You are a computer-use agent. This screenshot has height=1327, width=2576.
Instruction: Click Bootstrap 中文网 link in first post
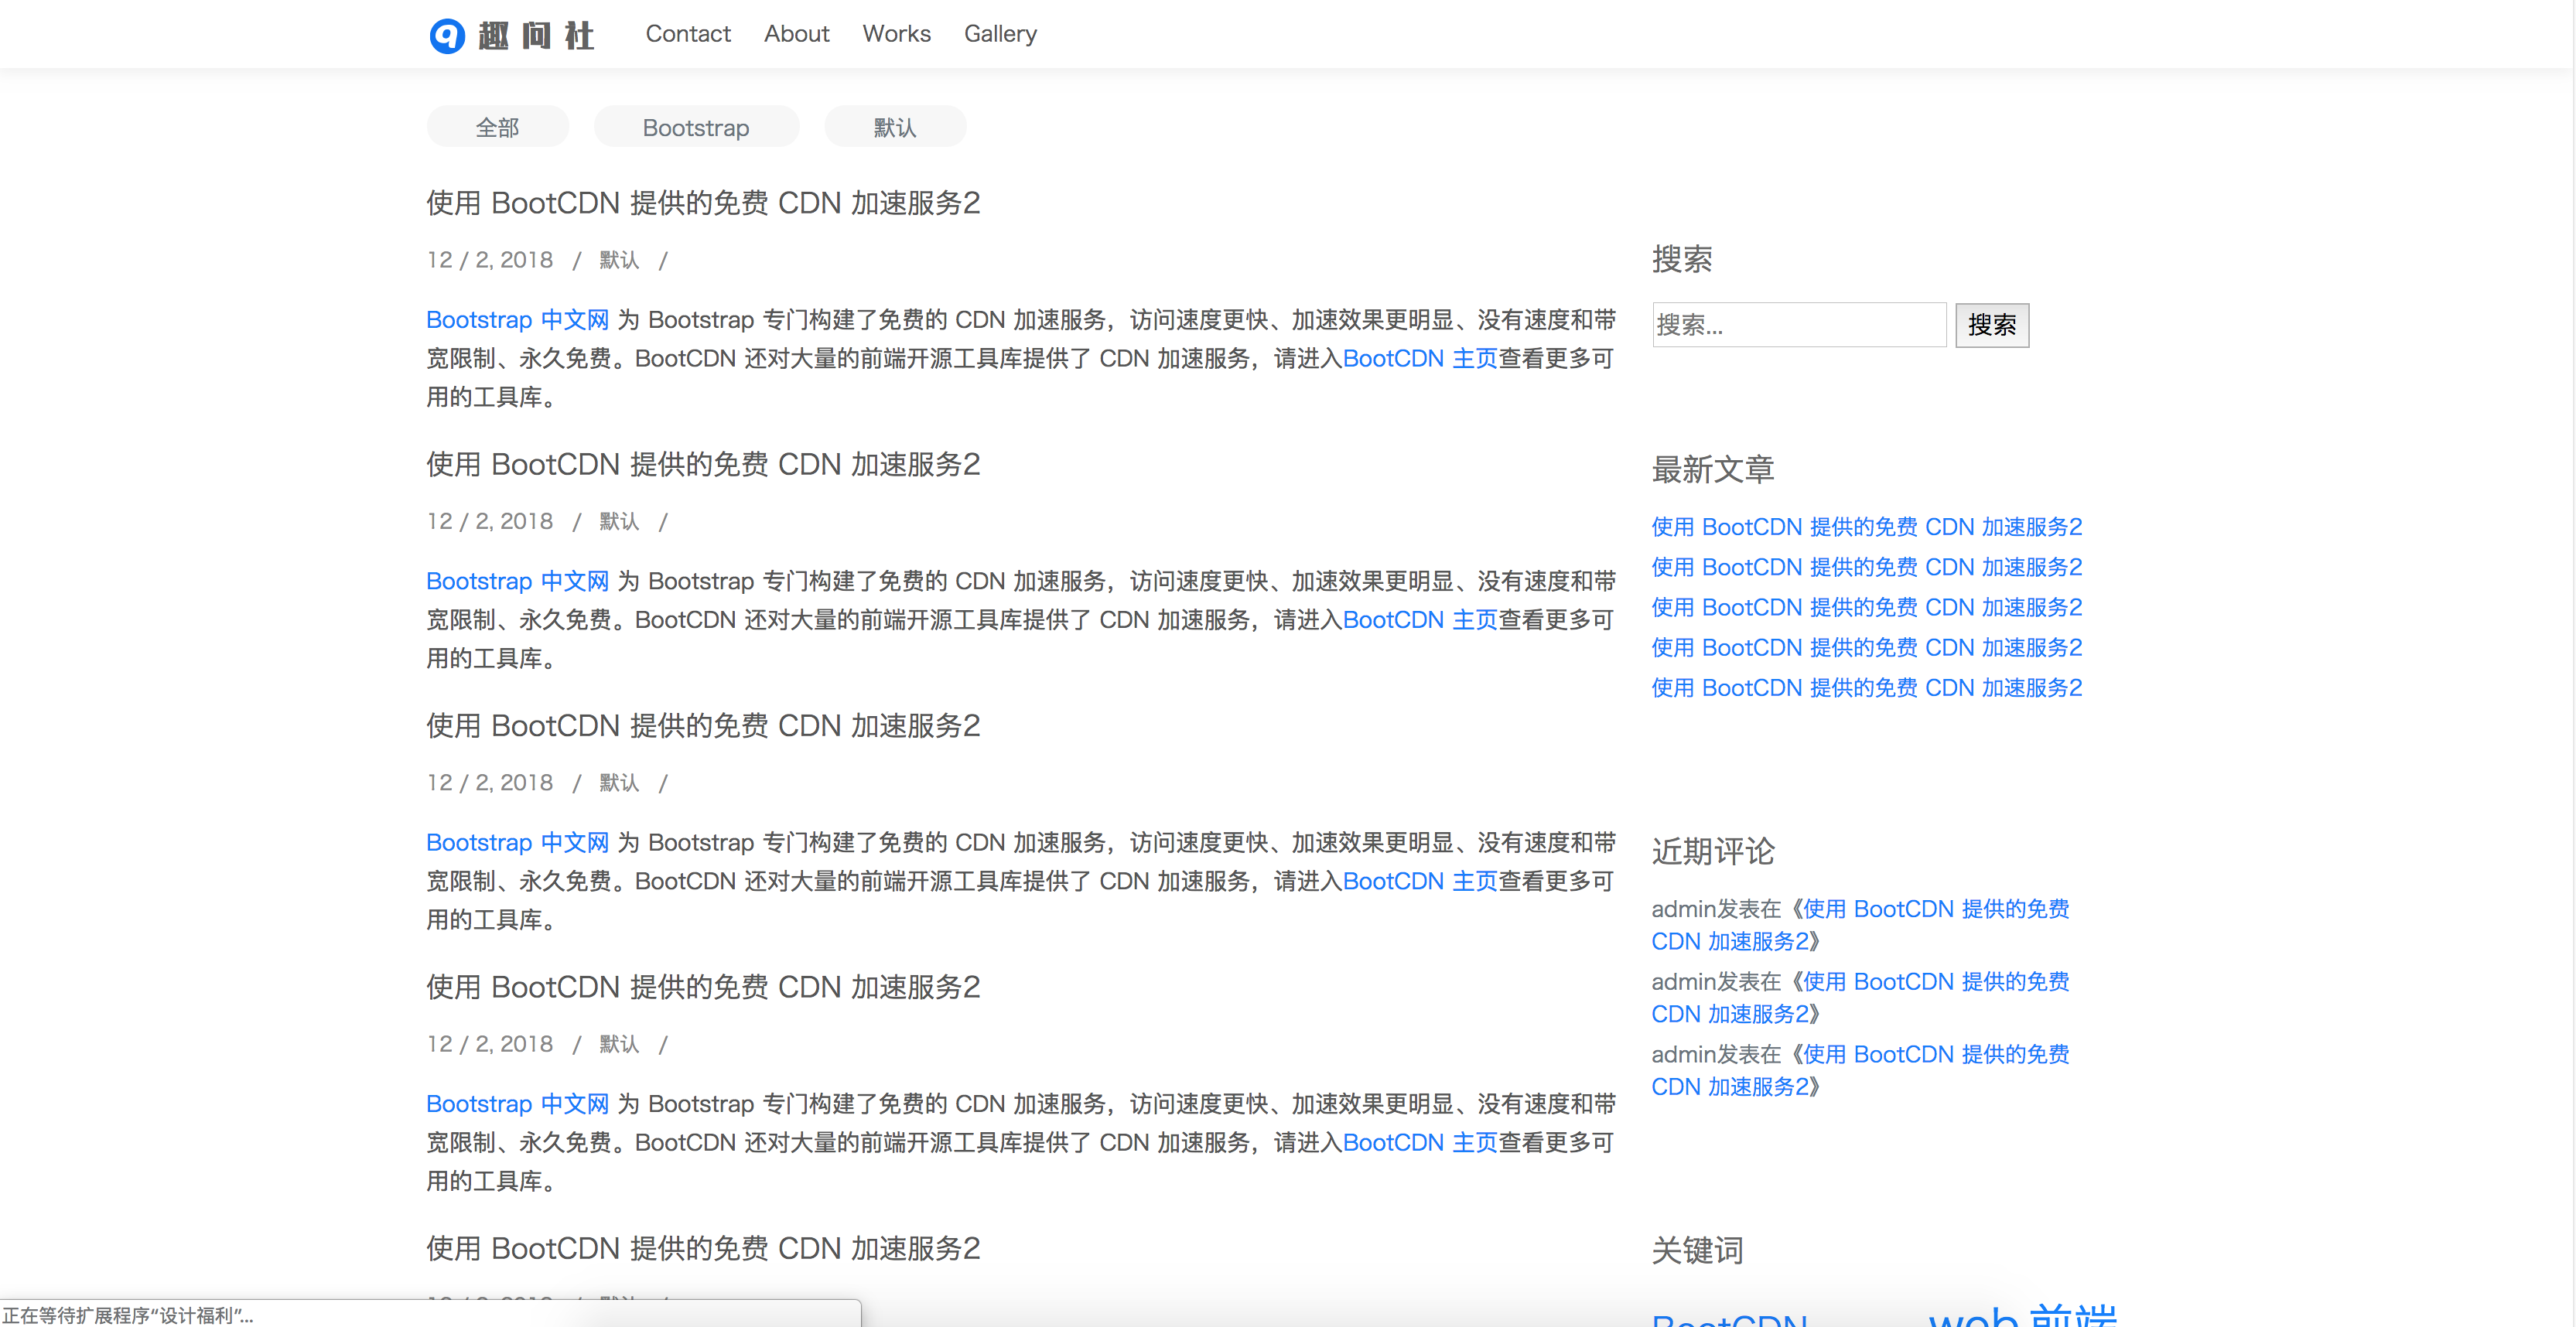[517, 320]
